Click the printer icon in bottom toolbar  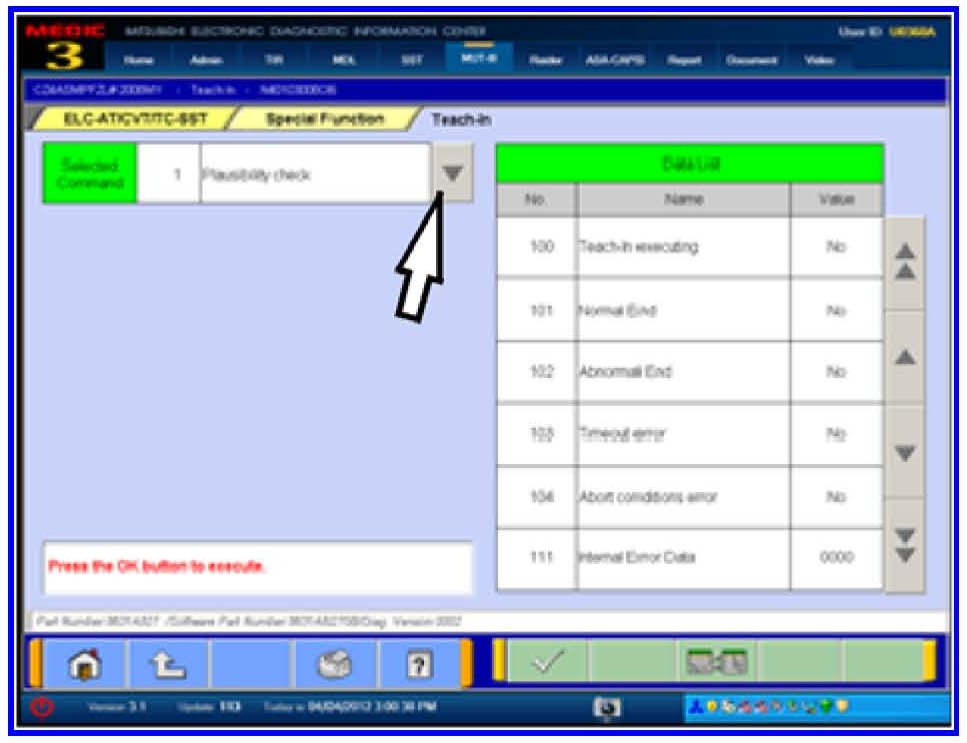point(335,664)
